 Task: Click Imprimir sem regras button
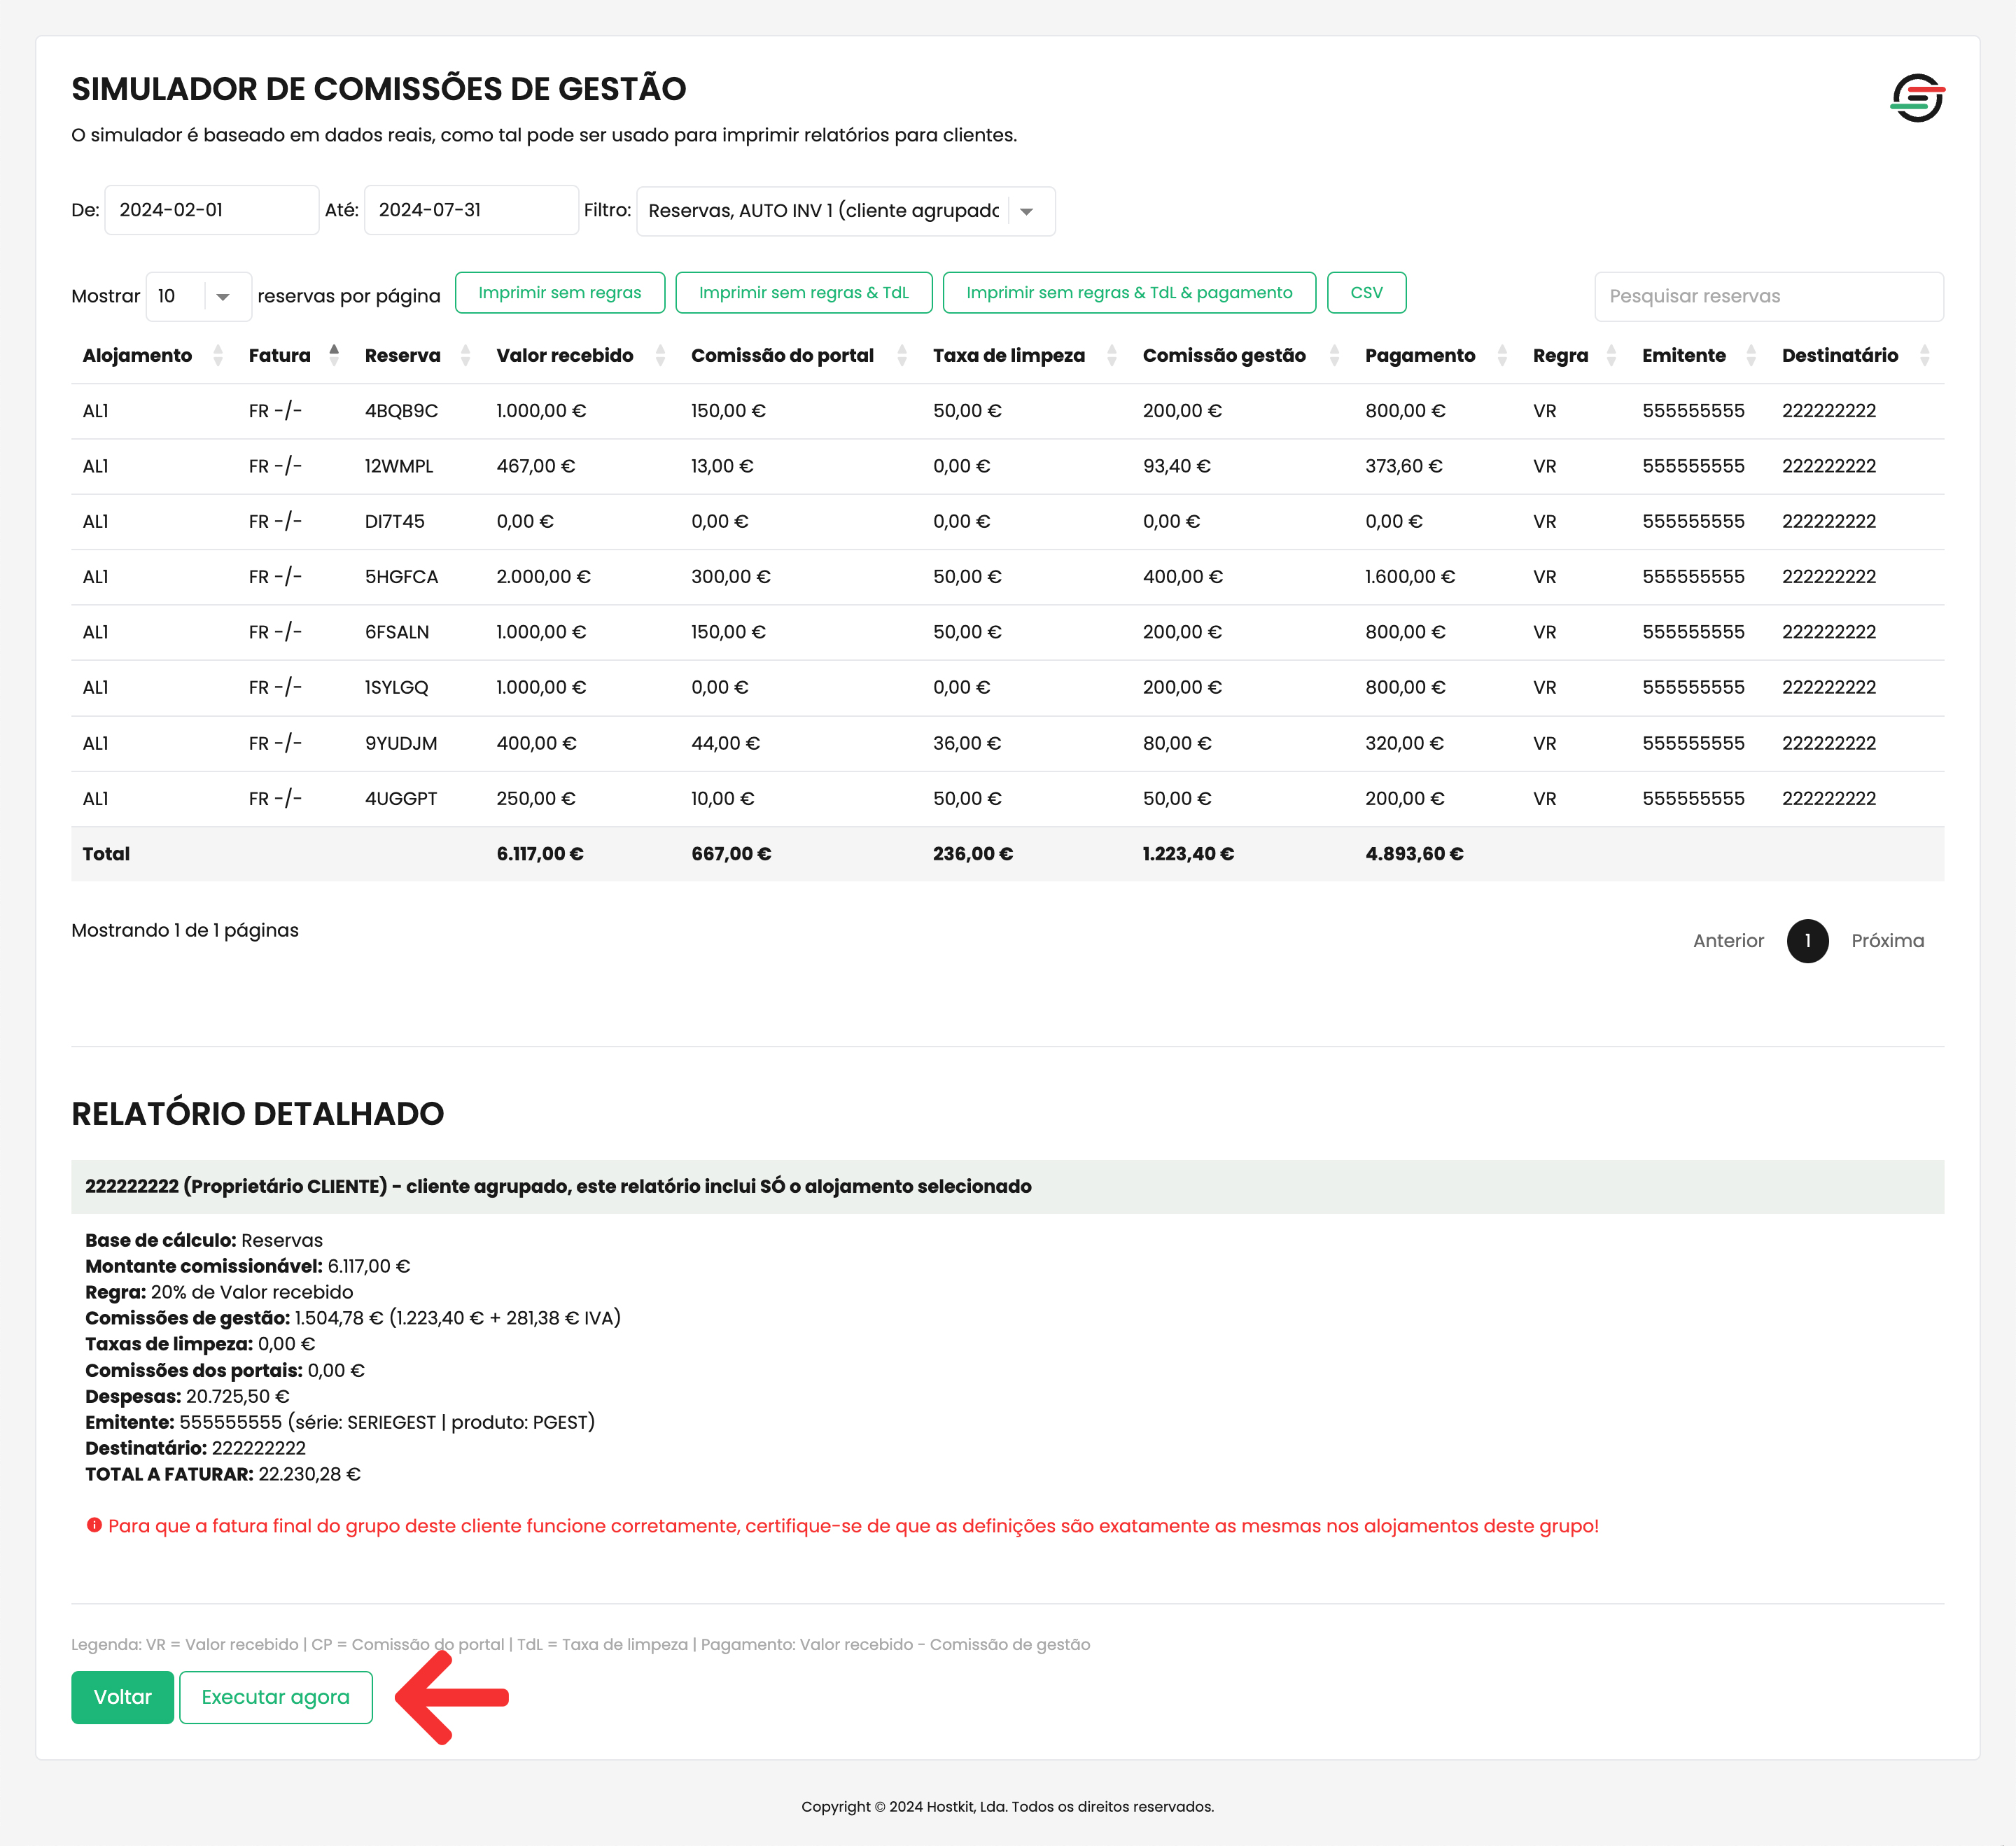(560, 293)
